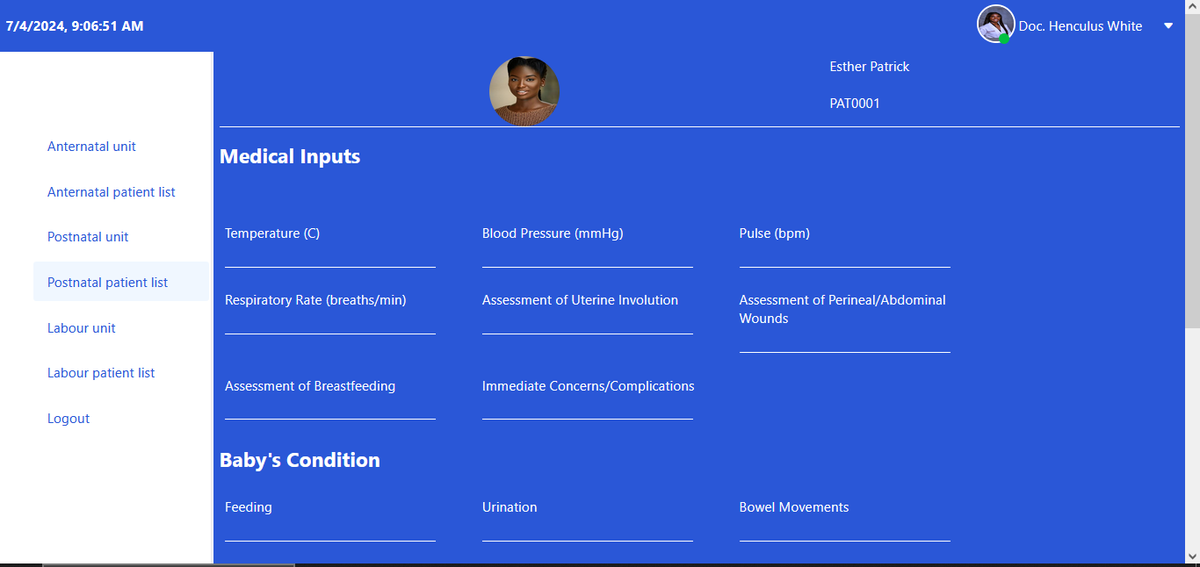
Task: Open the Labour unit page
Action: (82, 328)
